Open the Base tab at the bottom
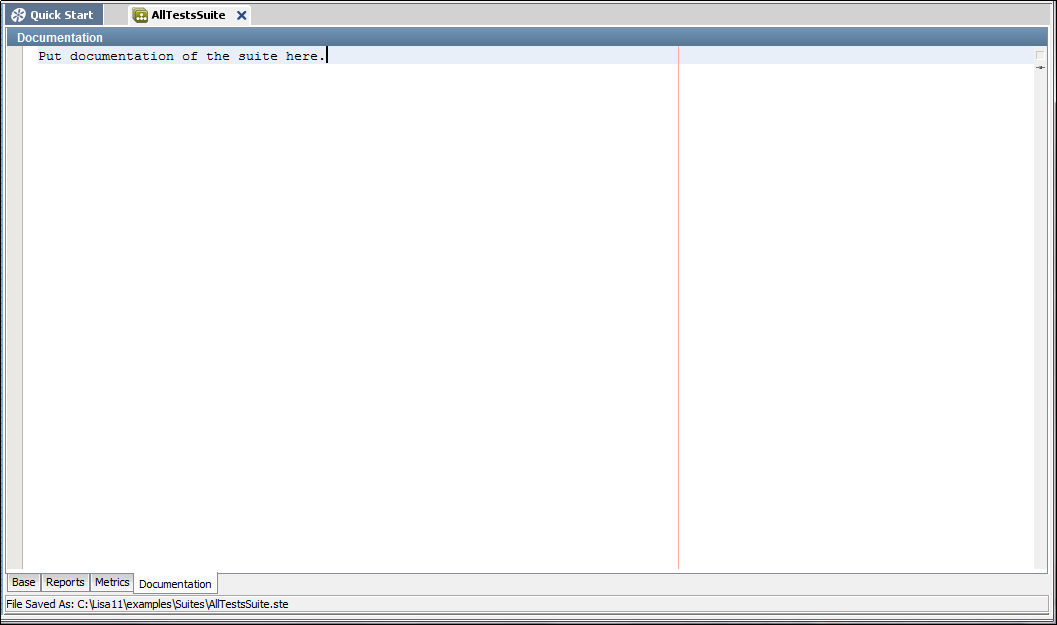This screenshot has height=625, width=1057. pyautogui.click(x=22, y=583)
